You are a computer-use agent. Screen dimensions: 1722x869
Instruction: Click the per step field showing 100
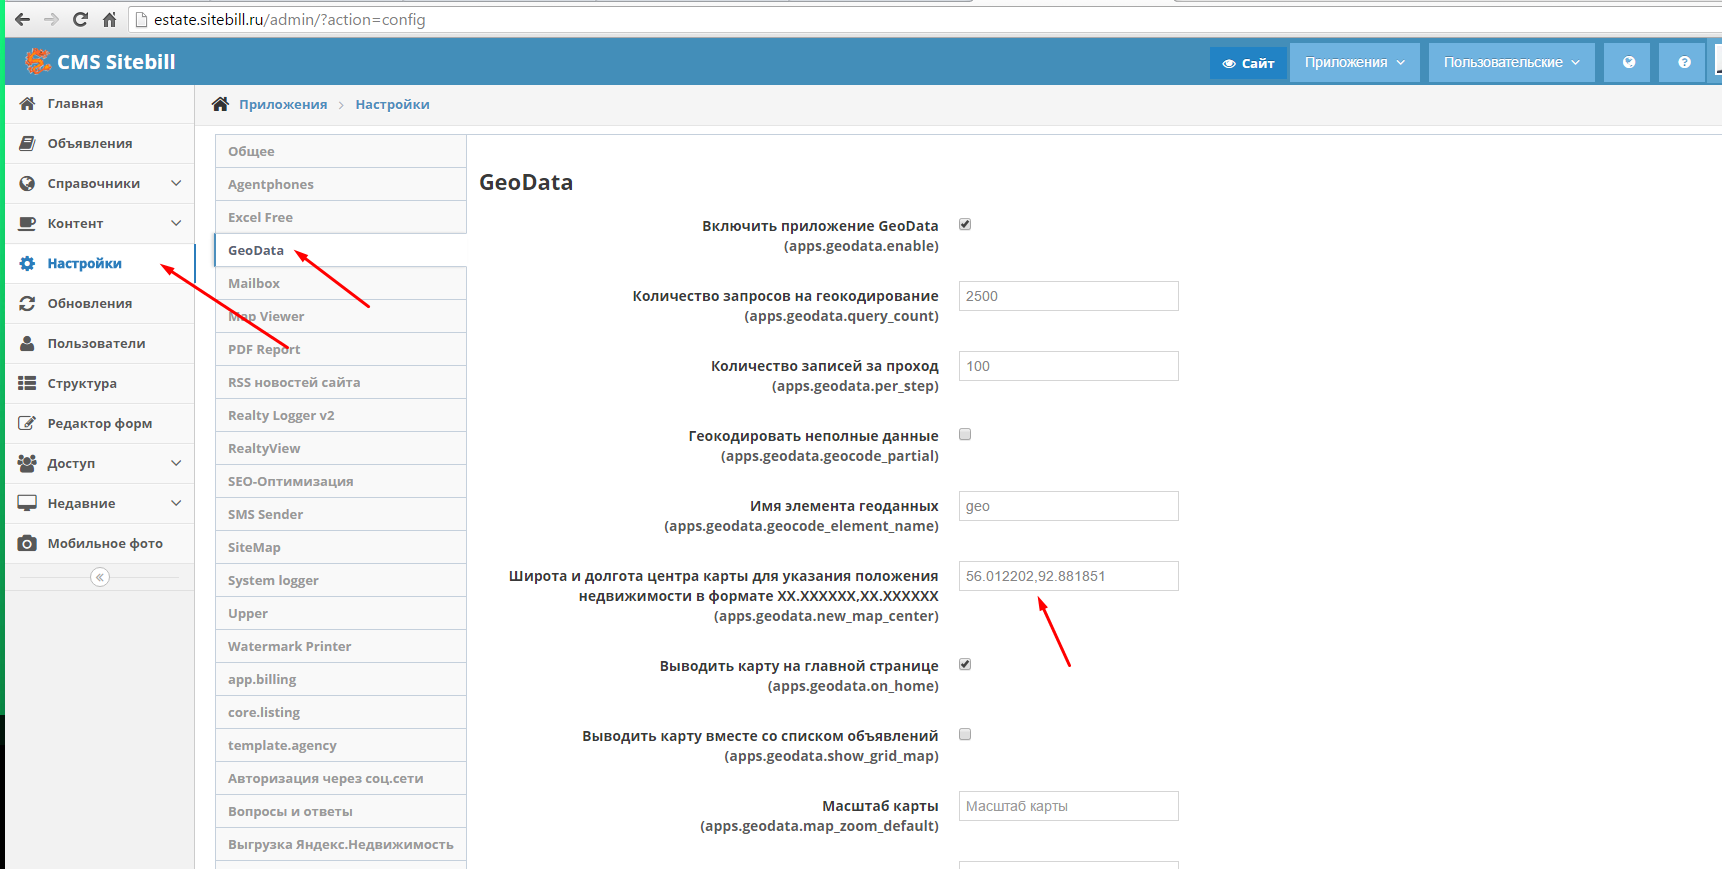1068,366
